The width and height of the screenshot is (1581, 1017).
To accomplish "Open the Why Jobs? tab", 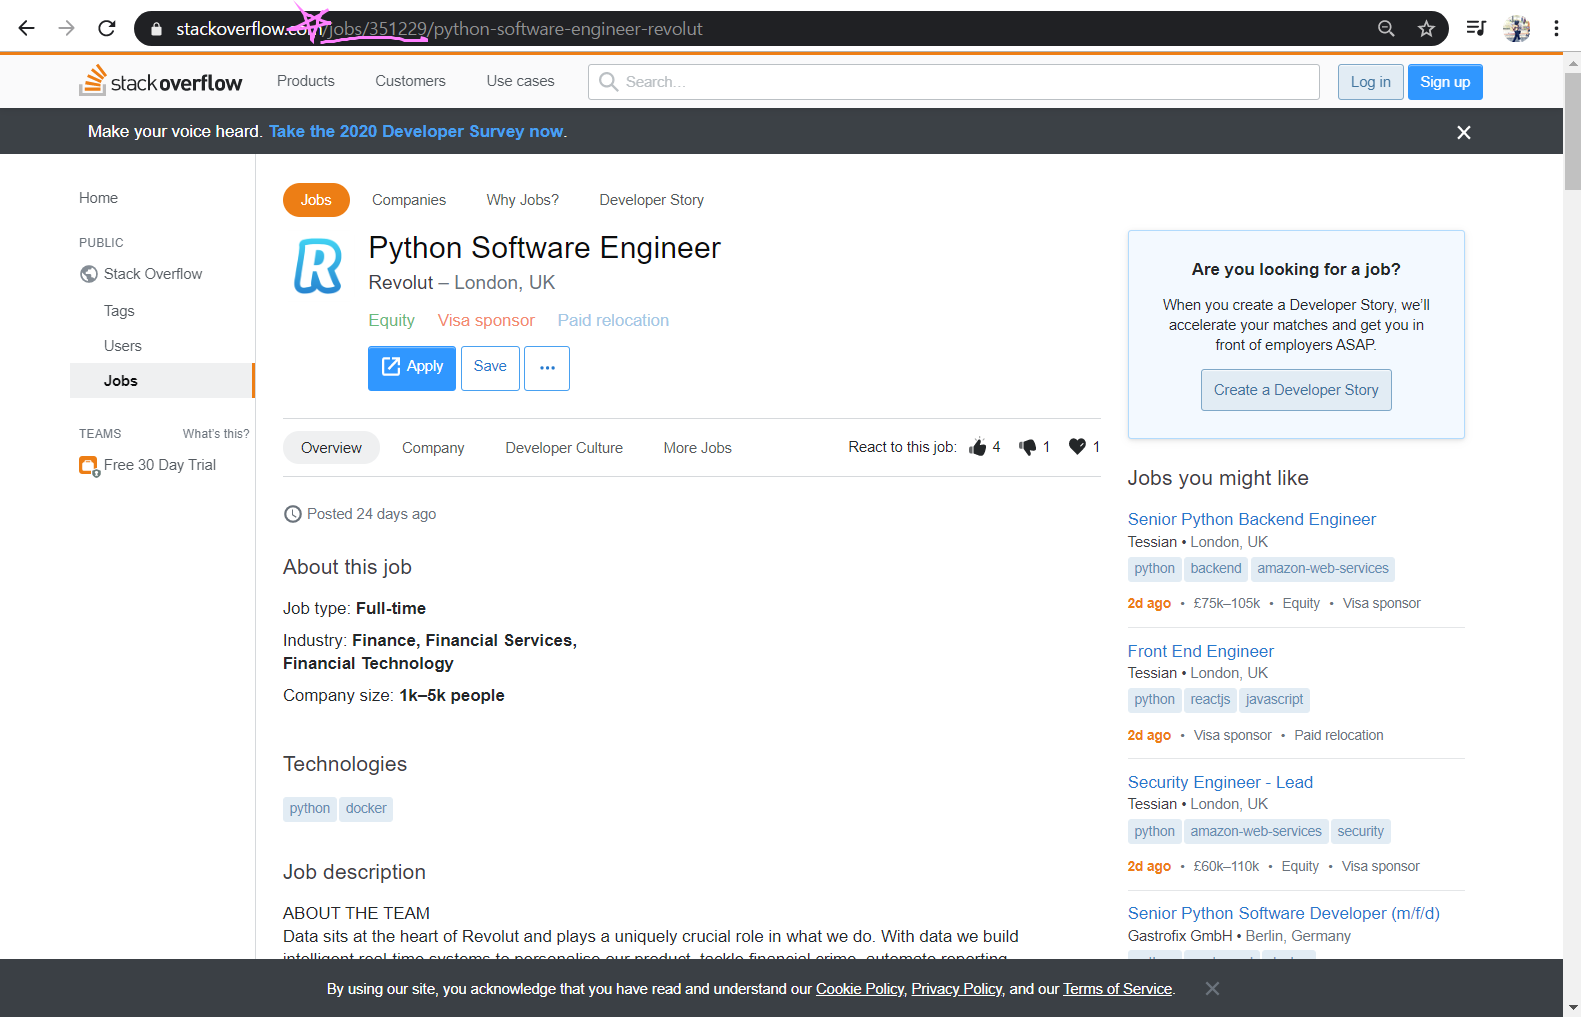I will (x=523, y=200).
